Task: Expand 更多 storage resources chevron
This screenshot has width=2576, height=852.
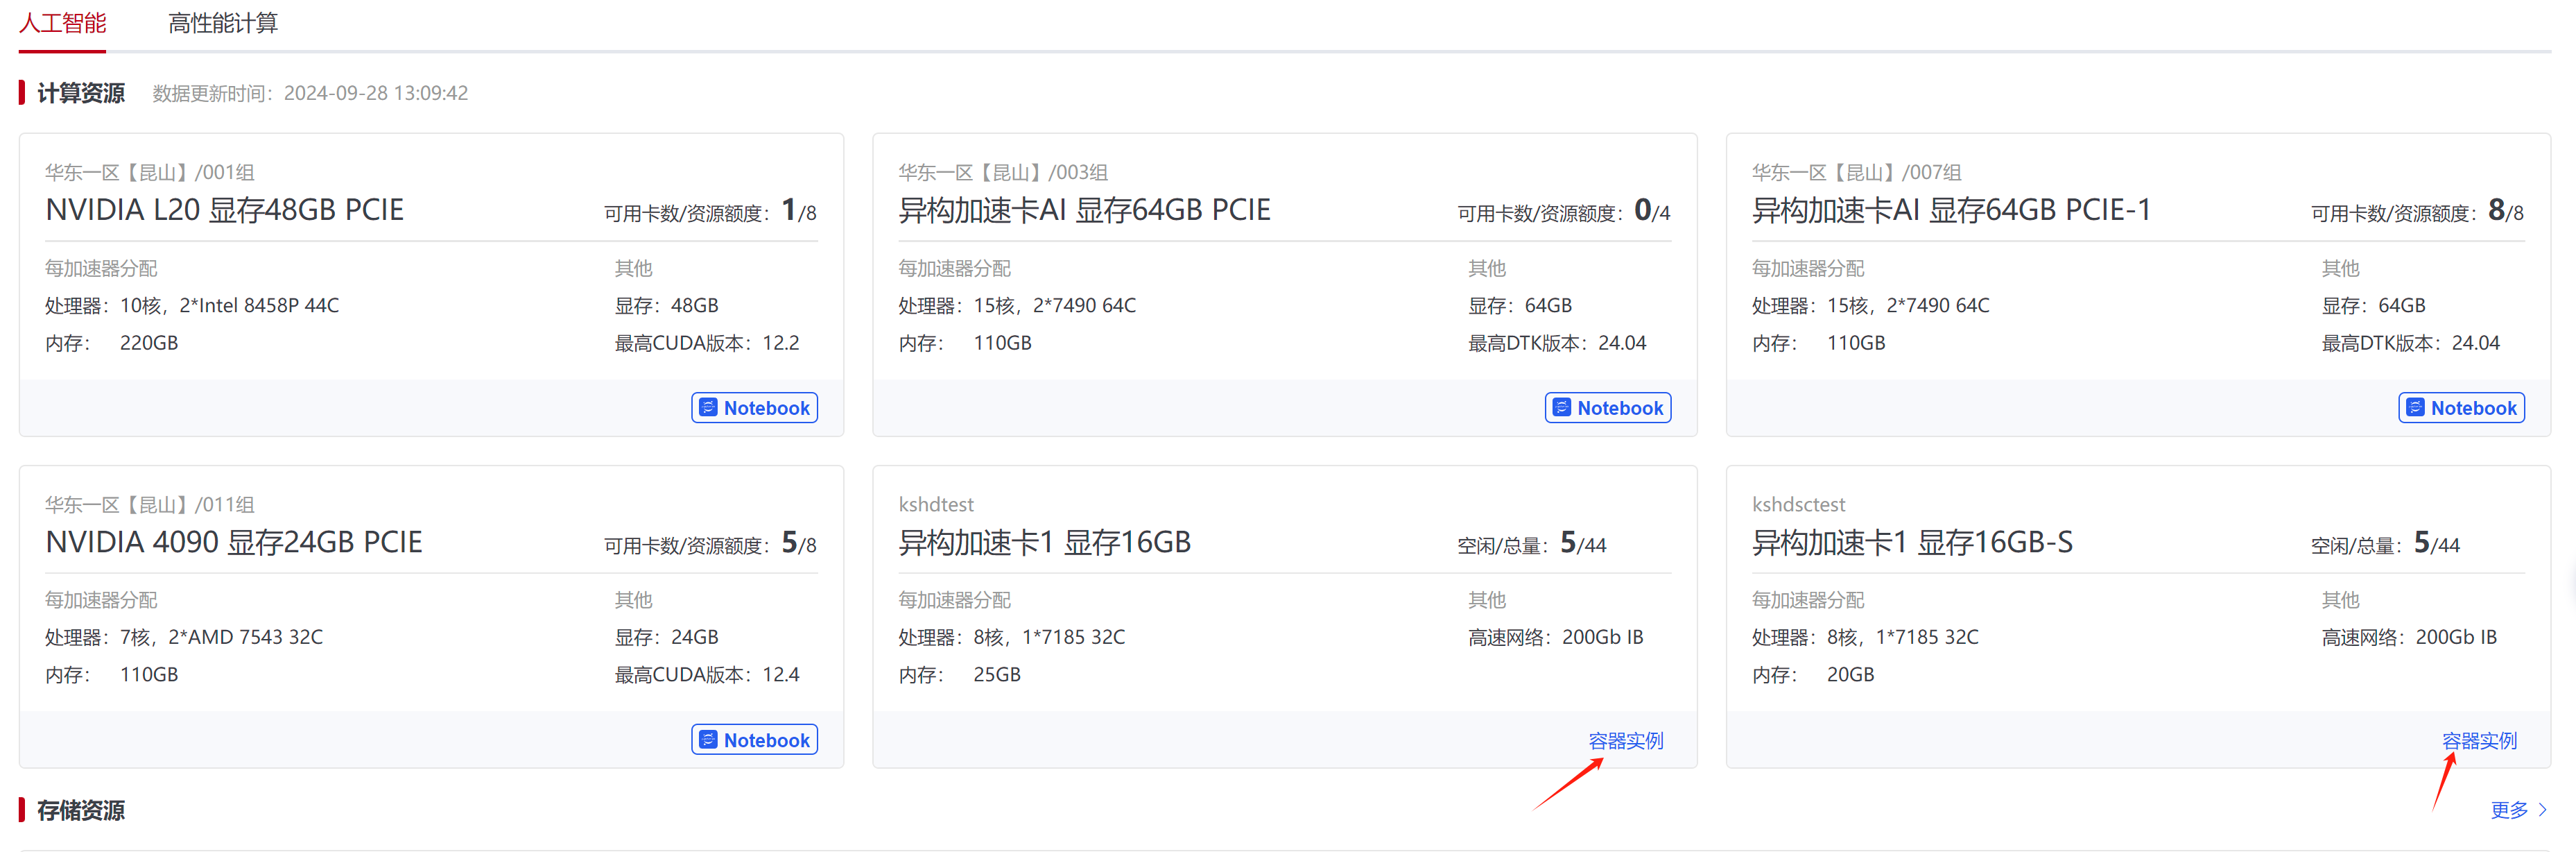Action: point(2543,810)
